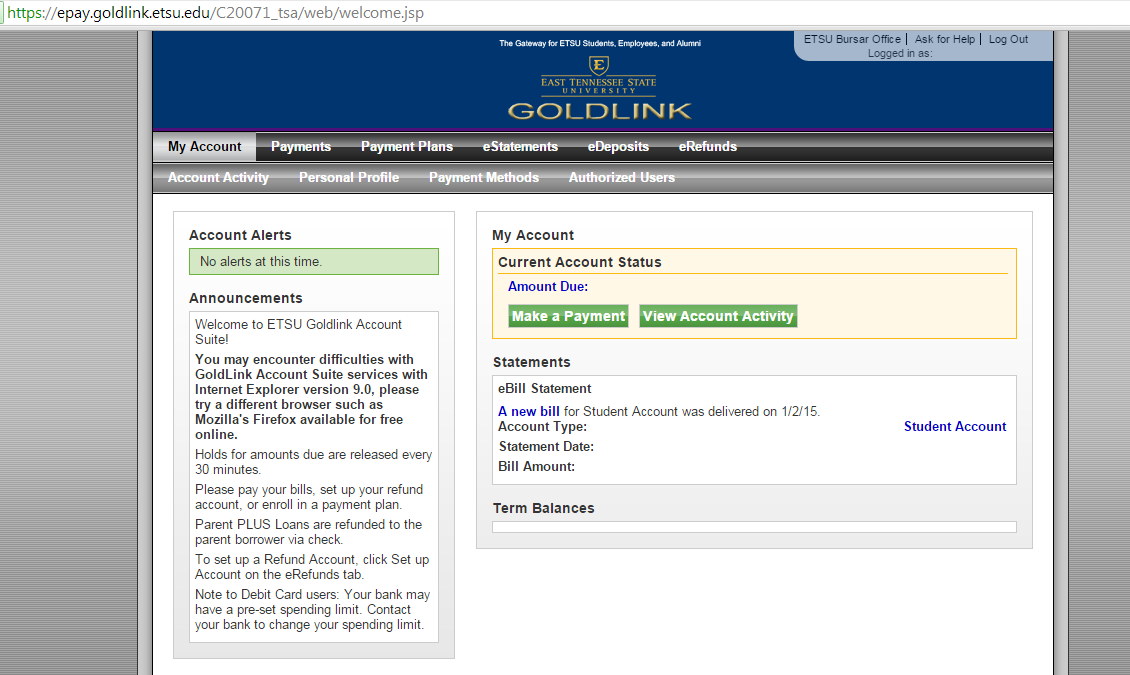
Task: Open the Payment Plans tab
Action: 406,147
